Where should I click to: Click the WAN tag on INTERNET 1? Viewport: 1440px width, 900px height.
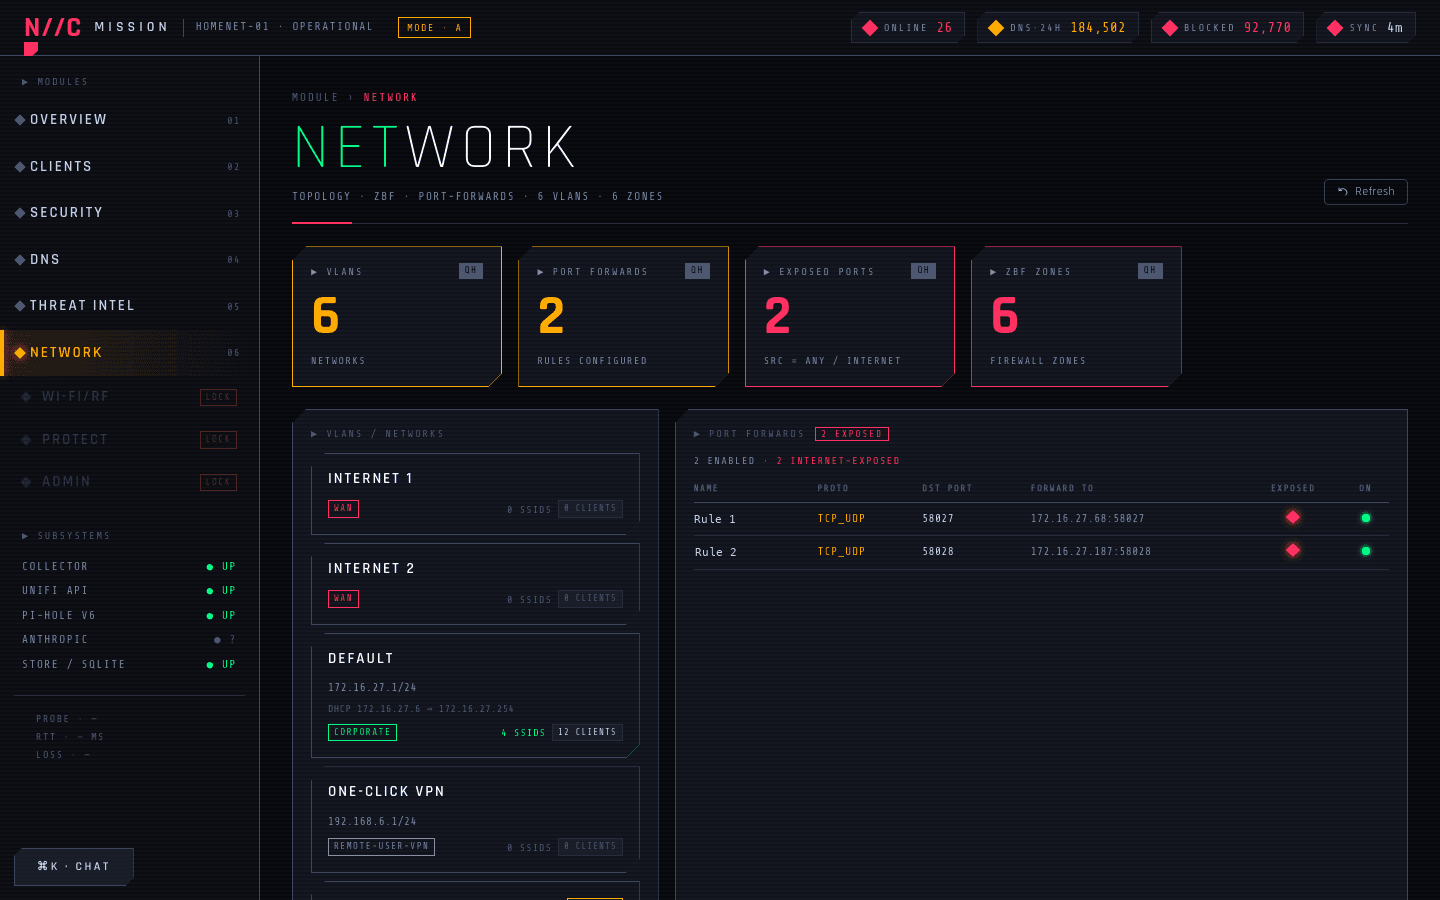tap(343, 509)
